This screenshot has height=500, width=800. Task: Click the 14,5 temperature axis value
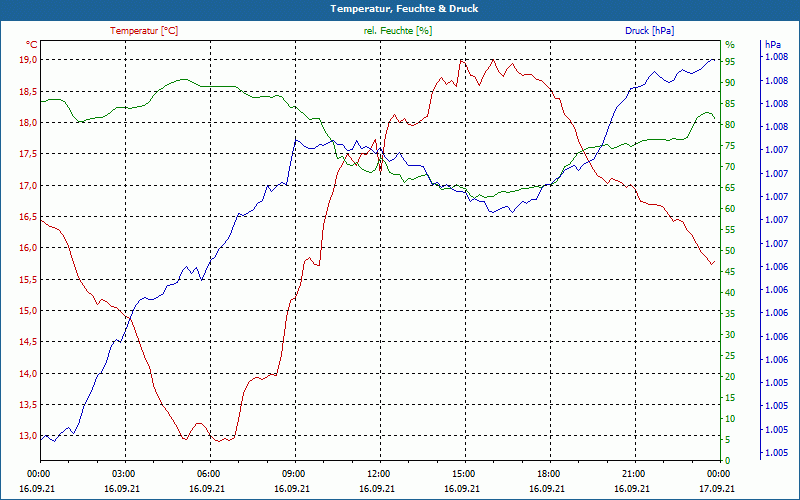(29, 342)
